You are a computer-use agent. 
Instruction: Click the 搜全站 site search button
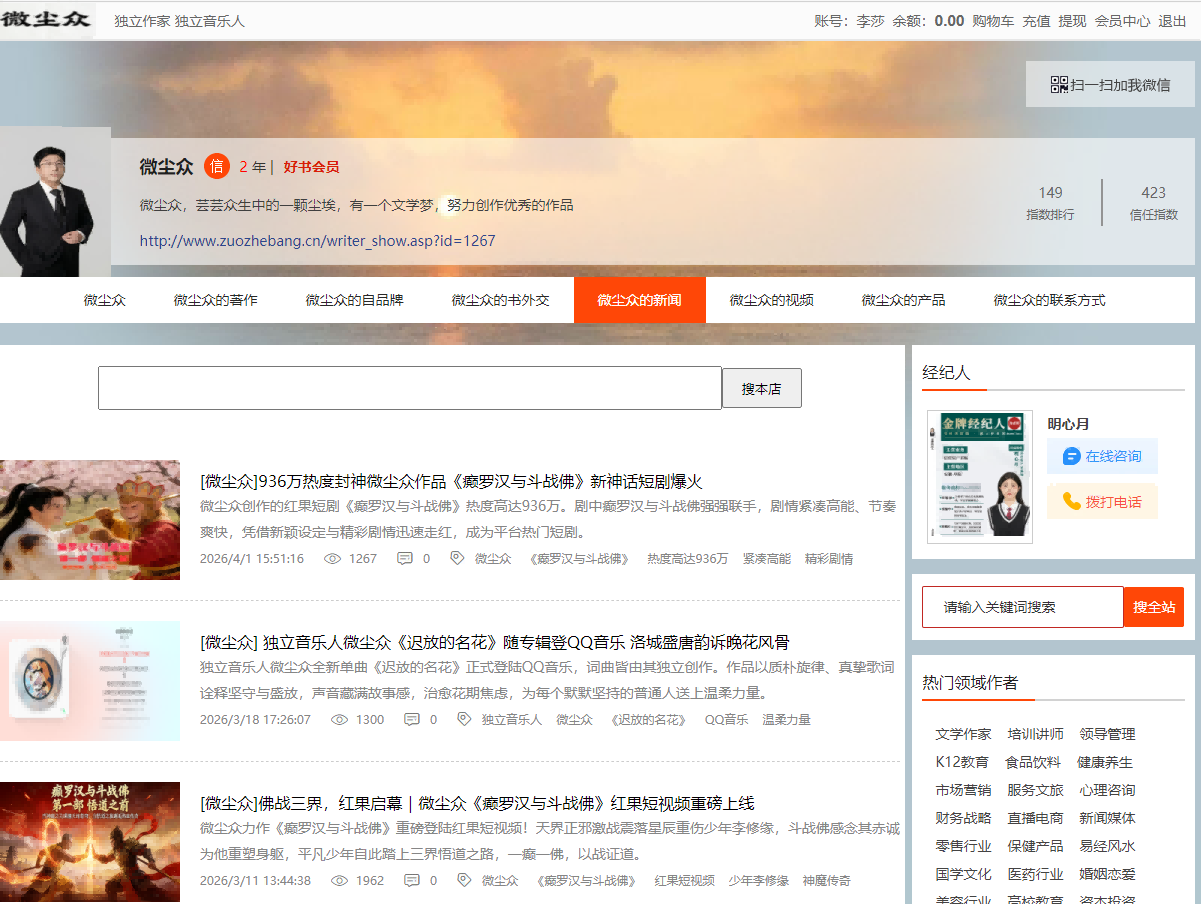click(x=1153, y=607)
